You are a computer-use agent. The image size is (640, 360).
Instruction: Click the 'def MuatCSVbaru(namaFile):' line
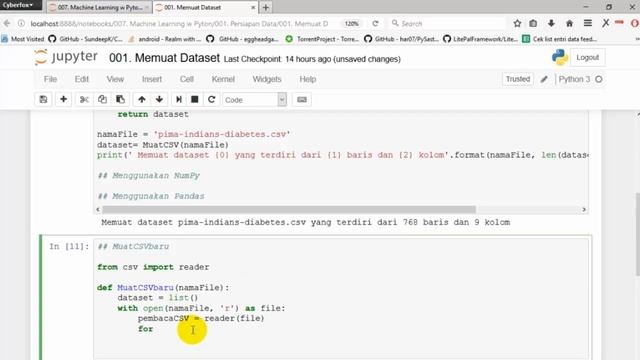click(163, 288)
